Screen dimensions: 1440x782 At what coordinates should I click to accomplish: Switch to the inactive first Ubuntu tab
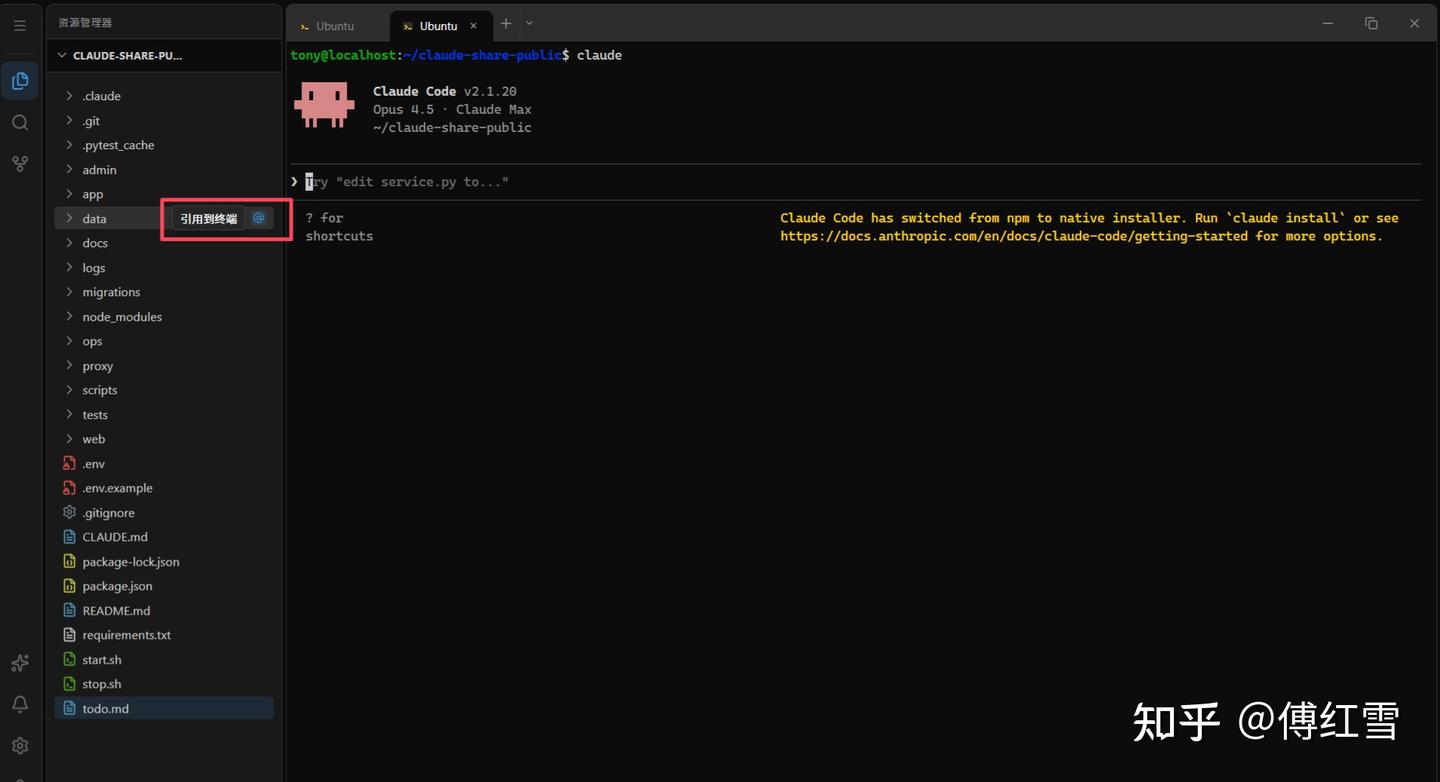[x=336, y=26]
